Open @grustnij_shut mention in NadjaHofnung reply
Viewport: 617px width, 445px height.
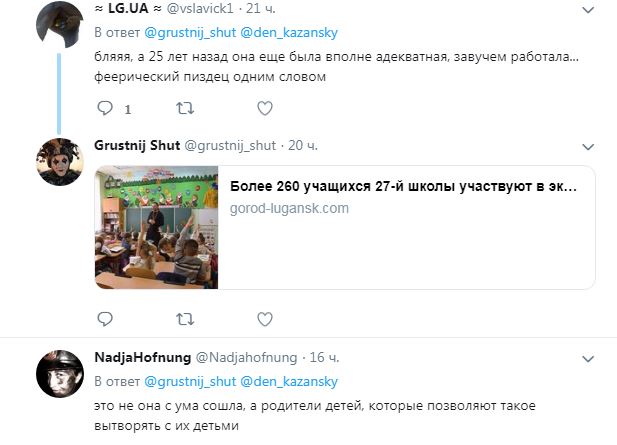pyautogui.click(x=190, y=382)
